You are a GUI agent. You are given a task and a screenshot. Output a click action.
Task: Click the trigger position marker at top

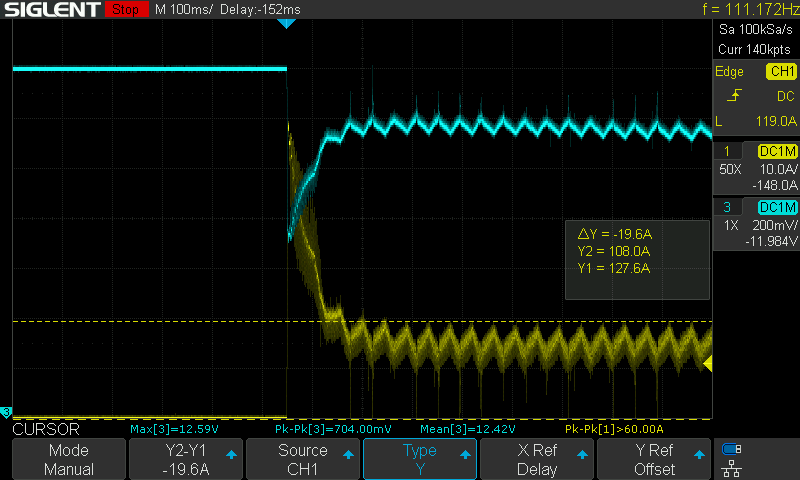(x=287, y=22)
